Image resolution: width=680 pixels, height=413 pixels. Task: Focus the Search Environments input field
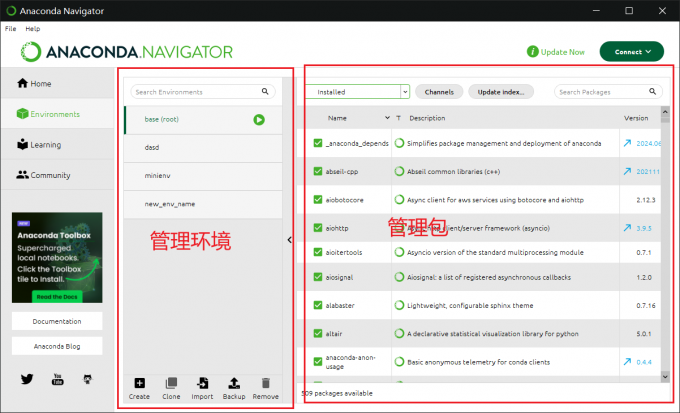[x=203, y=92]
